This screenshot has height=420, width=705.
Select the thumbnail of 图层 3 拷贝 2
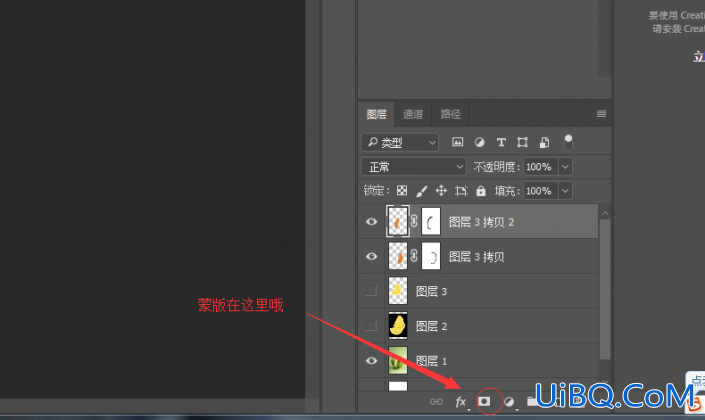point(398,221)
